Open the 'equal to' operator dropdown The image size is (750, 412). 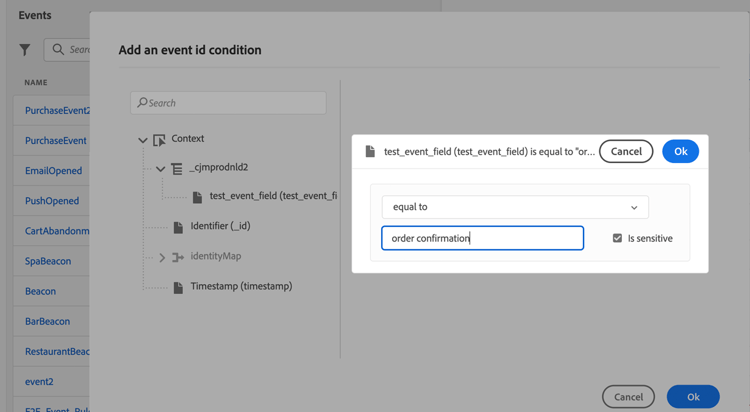515,207
